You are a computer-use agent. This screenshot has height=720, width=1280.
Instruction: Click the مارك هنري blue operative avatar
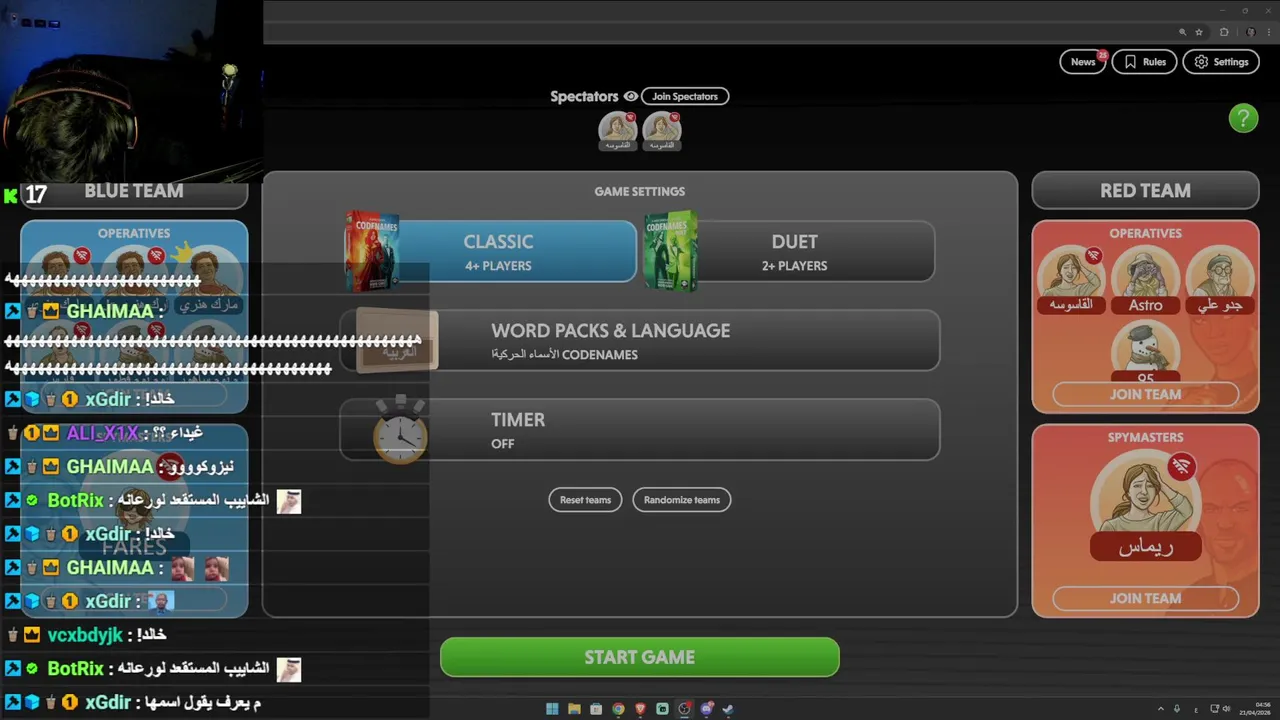pos(207,280)
